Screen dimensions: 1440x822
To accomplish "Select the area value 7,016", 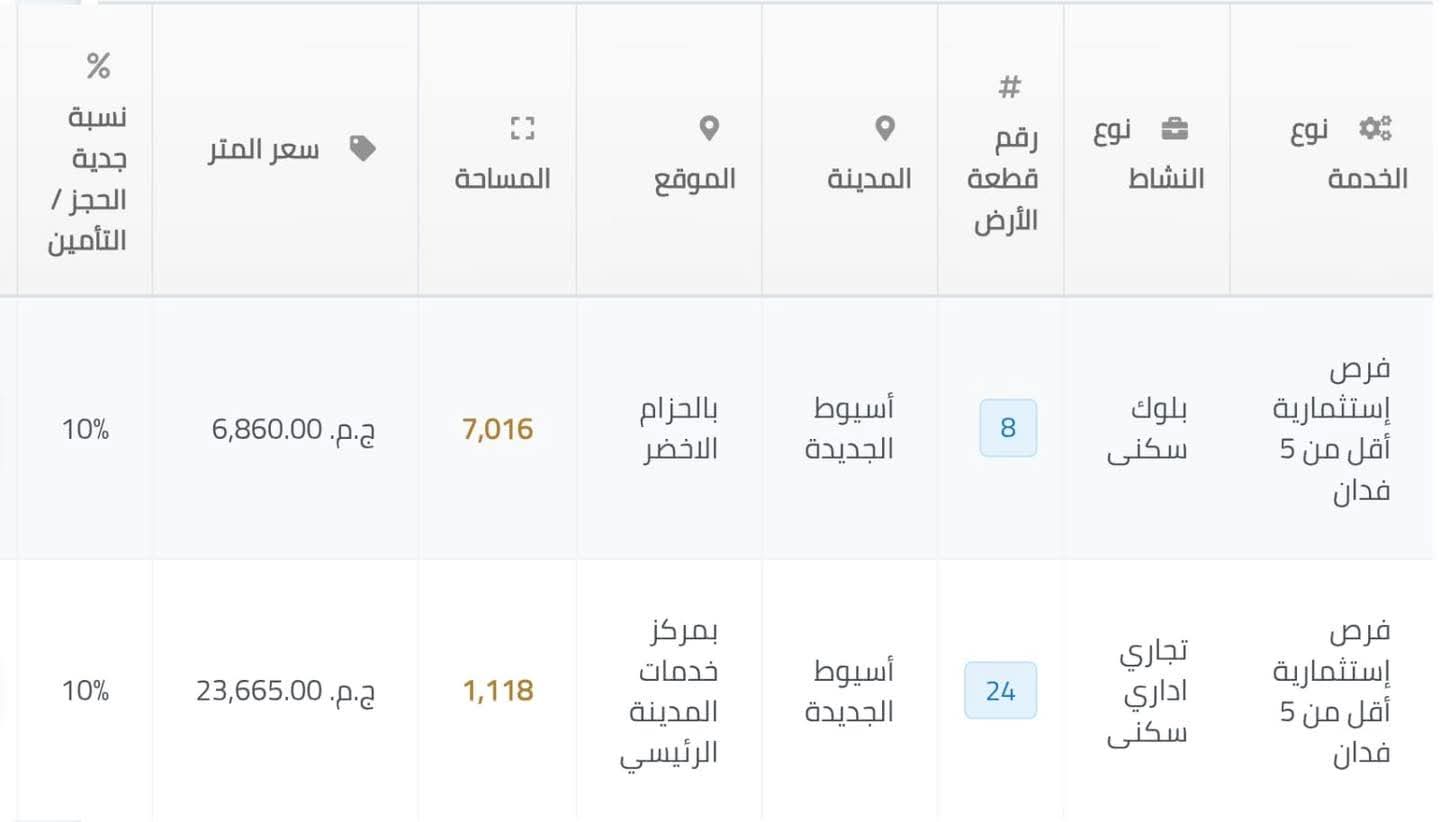I will [498, 429].
